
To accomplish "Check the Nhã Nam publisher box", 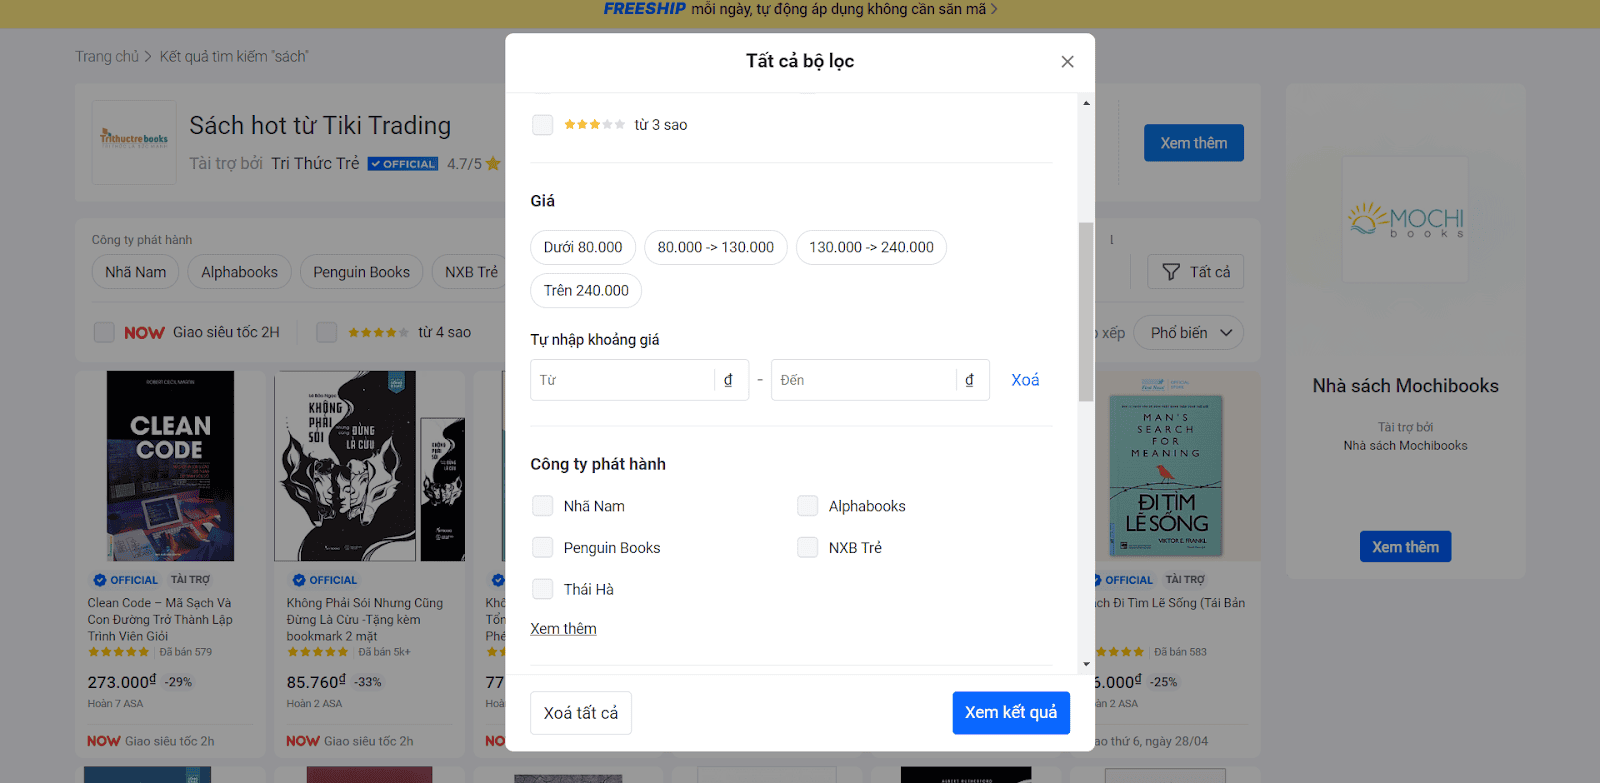I will [543, 506].
